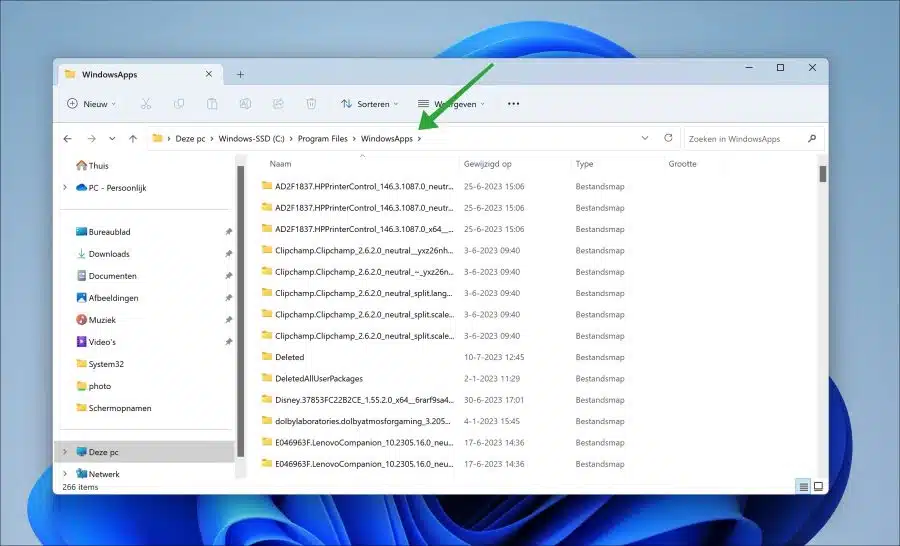Expand chevron after Deze pc breadcrumb
900x546 pixels.
point(212,138)
